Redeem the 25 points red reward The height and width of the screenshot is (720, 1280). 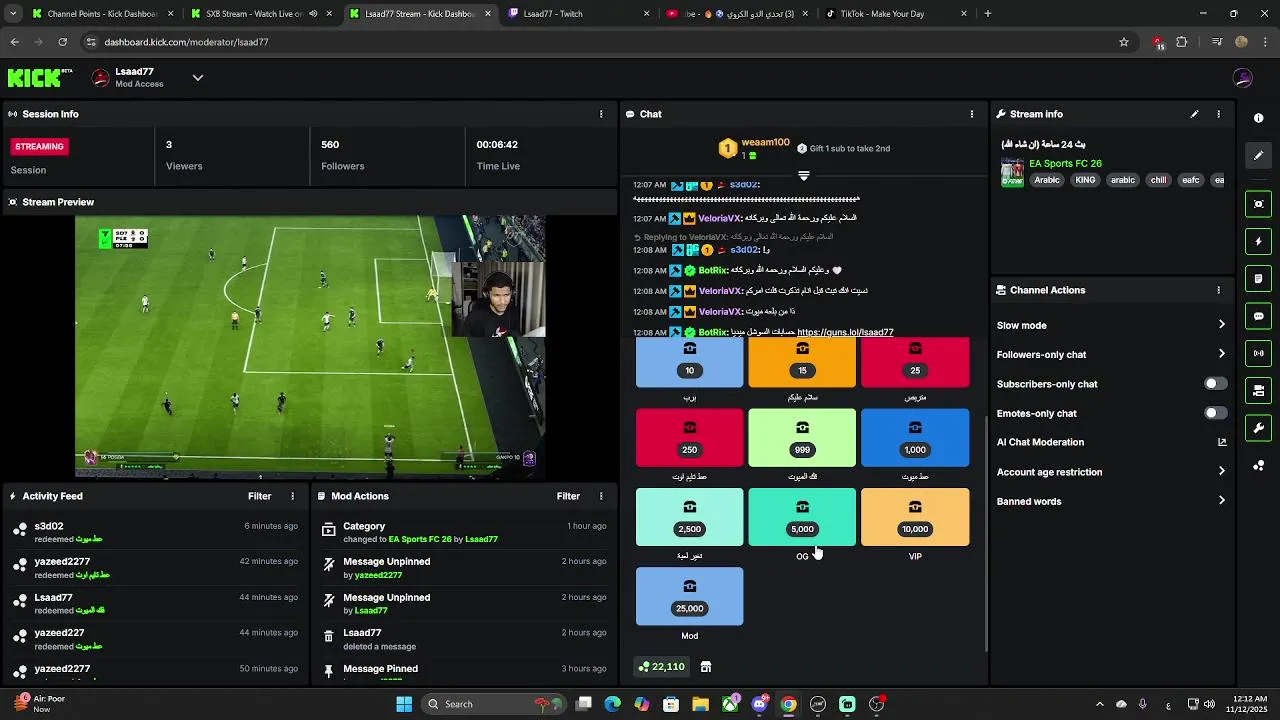pyautogui.click(x=915, y=362)
